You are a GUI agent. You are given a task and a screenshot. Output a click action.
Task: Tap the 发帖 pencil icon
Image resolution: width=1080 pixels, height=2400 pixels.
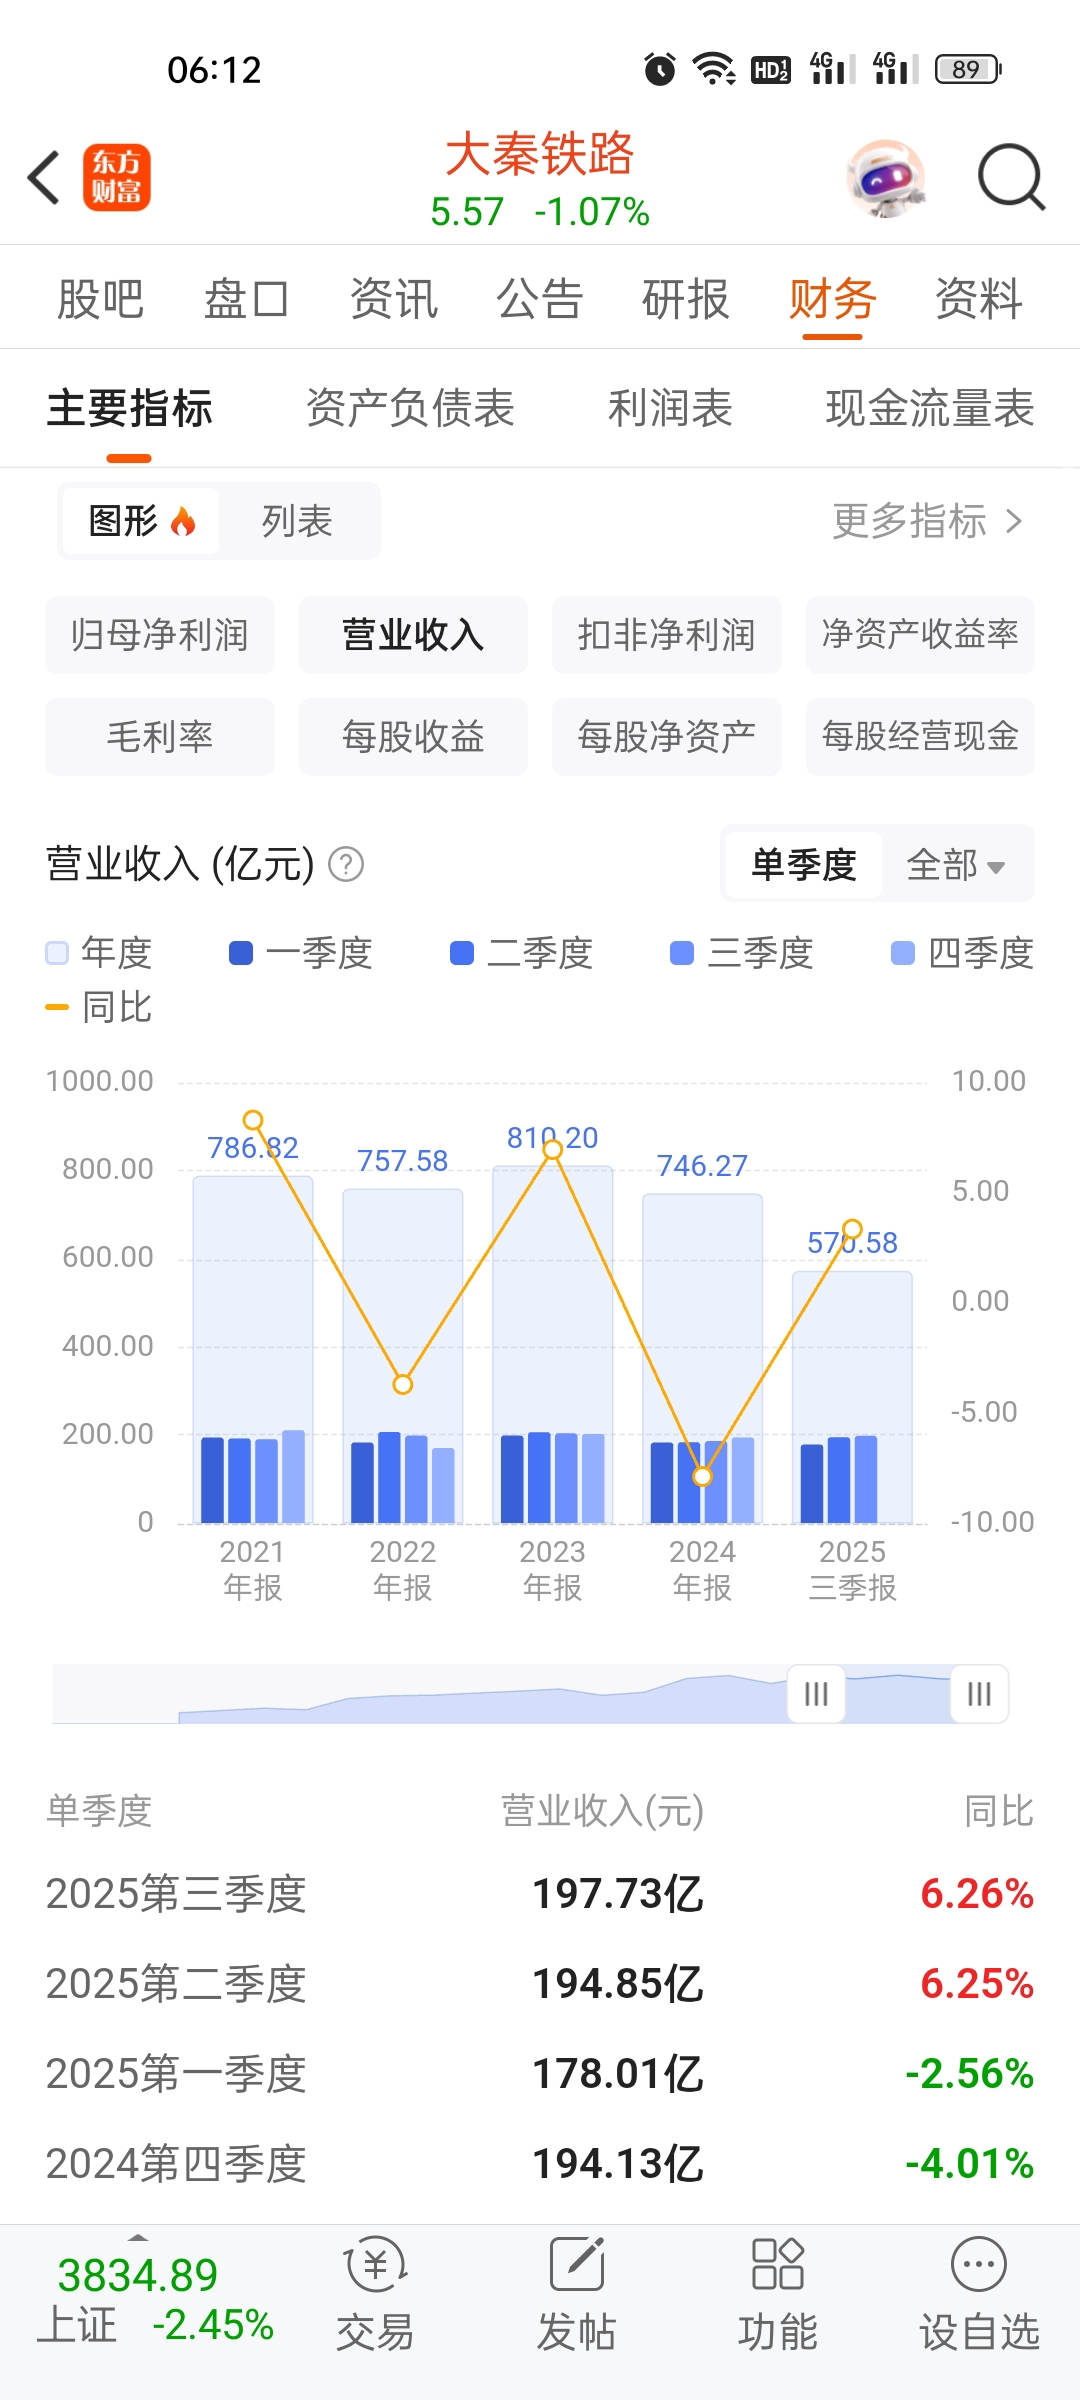[577, 2264]
